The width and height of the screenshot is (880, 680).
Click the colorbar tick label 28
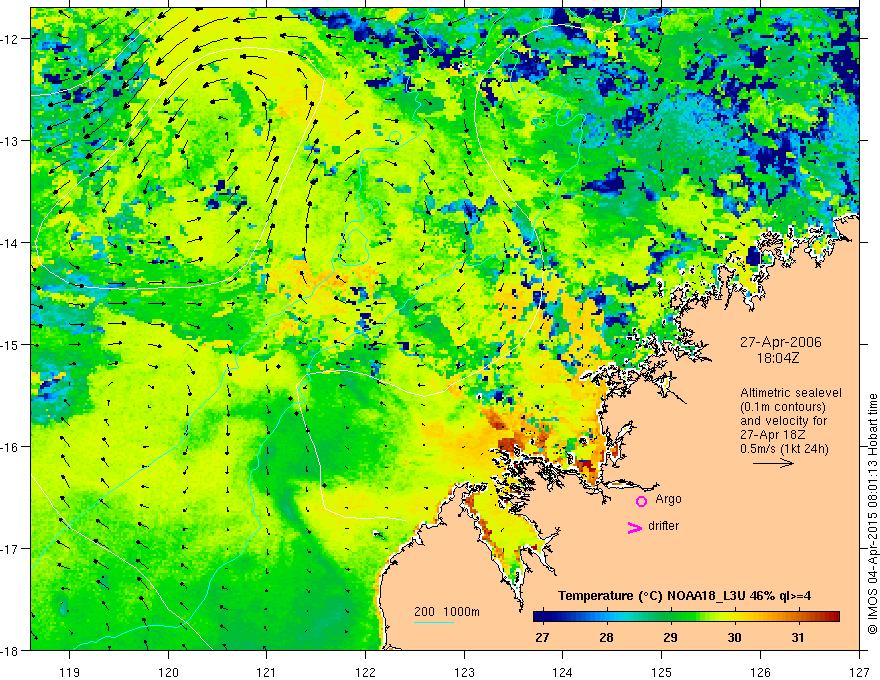coord(606,637)
